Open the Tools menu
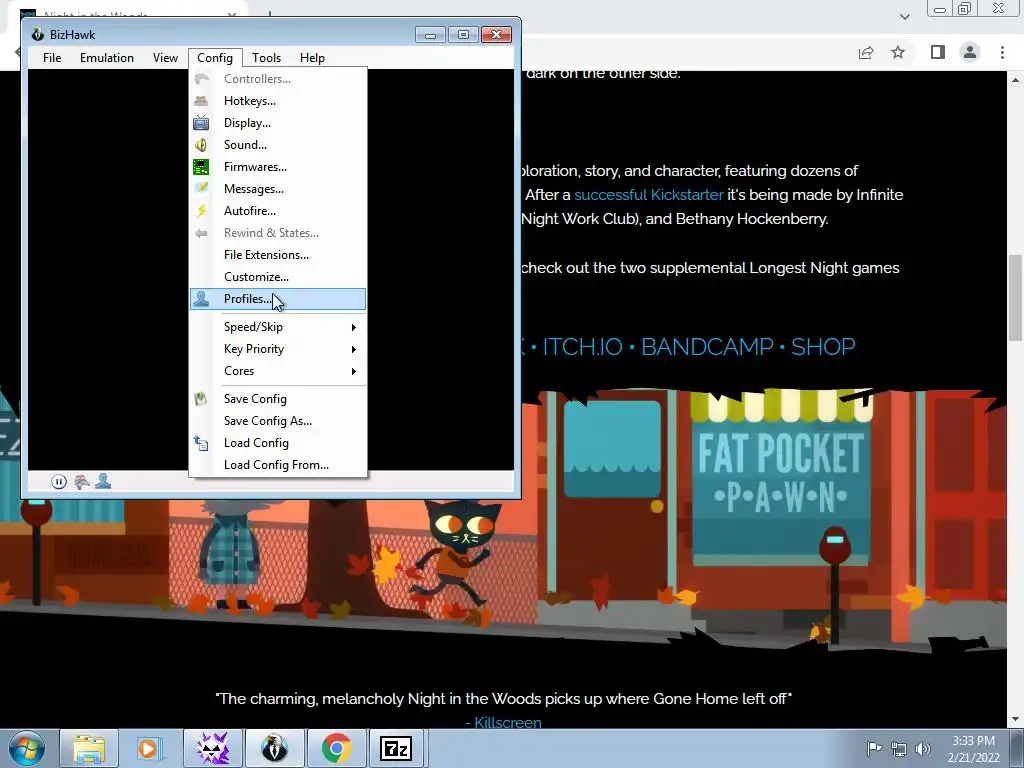The image size is (1024, 768). pyautogui.click(x=266, y=58)
